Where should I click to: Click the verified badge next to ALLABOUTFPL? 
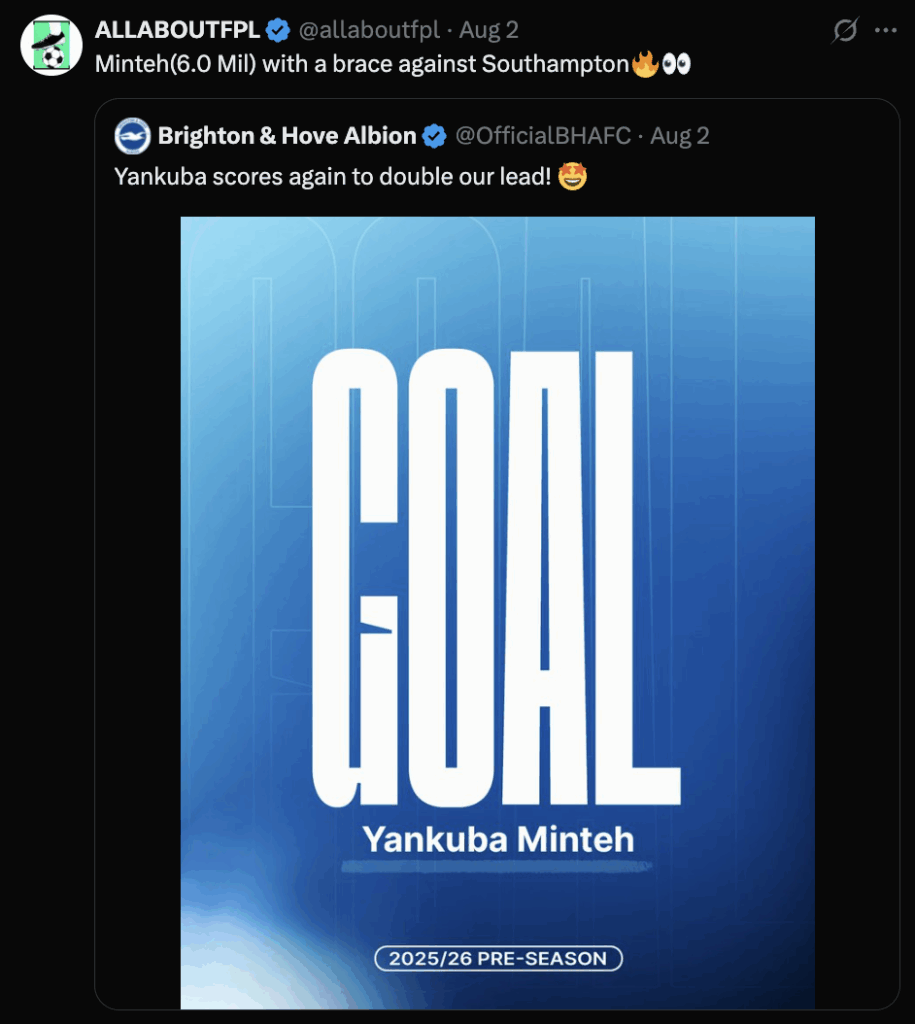(x=277, y=31)
